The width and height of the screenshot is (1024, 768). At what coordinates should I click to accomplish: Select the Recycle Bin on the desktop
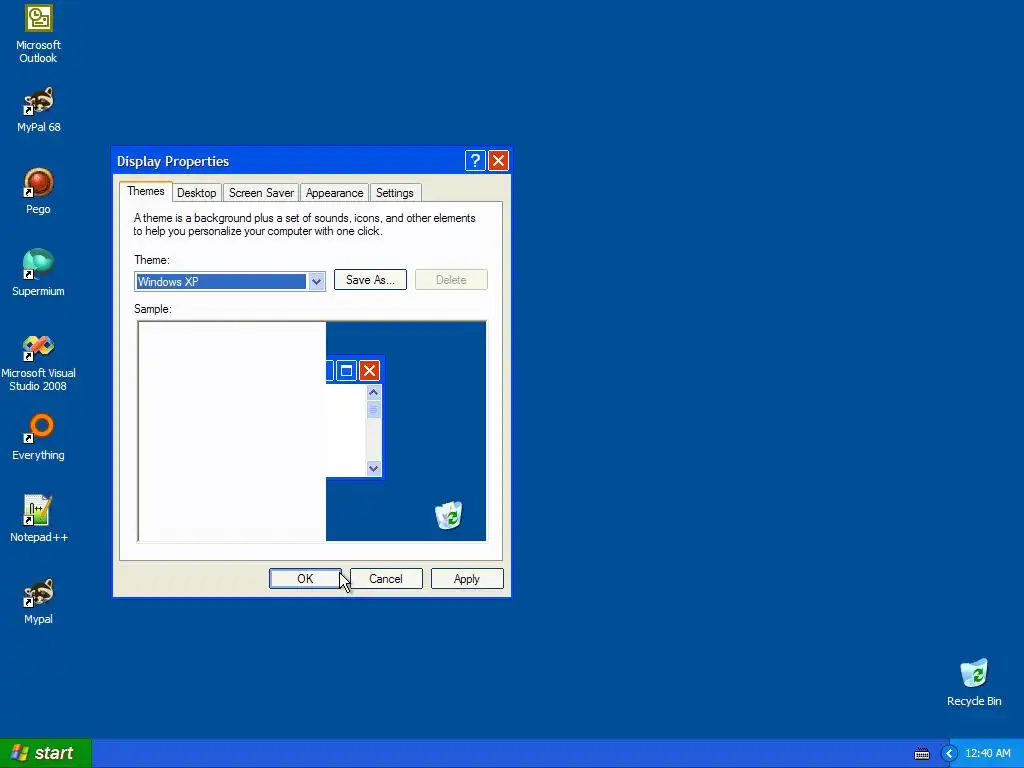[x=974, y=683]
